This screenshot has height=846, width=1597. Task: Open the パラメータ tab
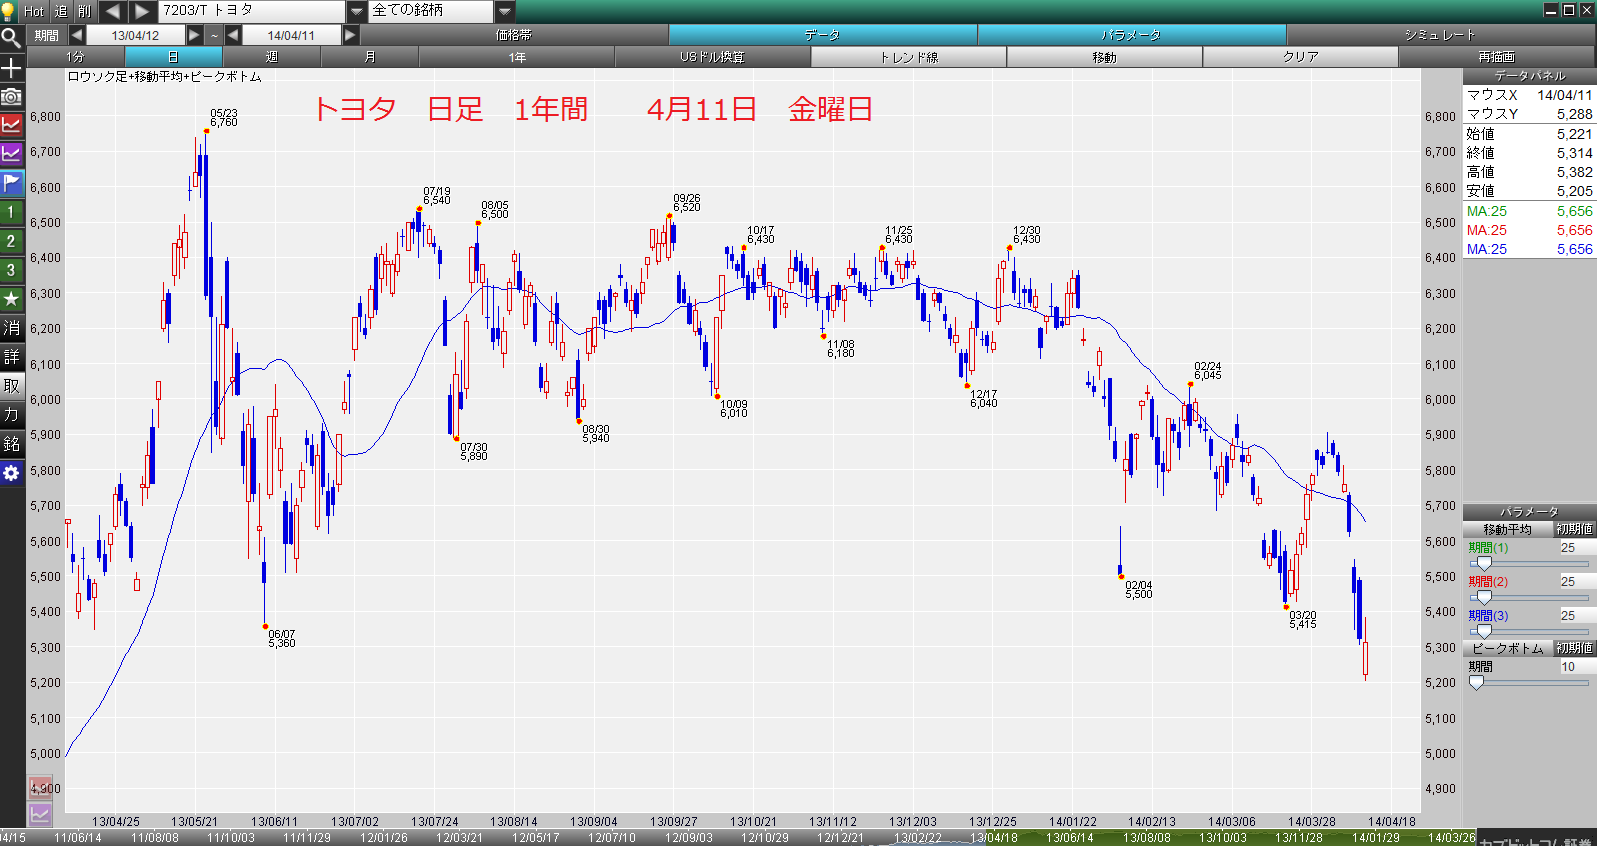pos(1132,35)
